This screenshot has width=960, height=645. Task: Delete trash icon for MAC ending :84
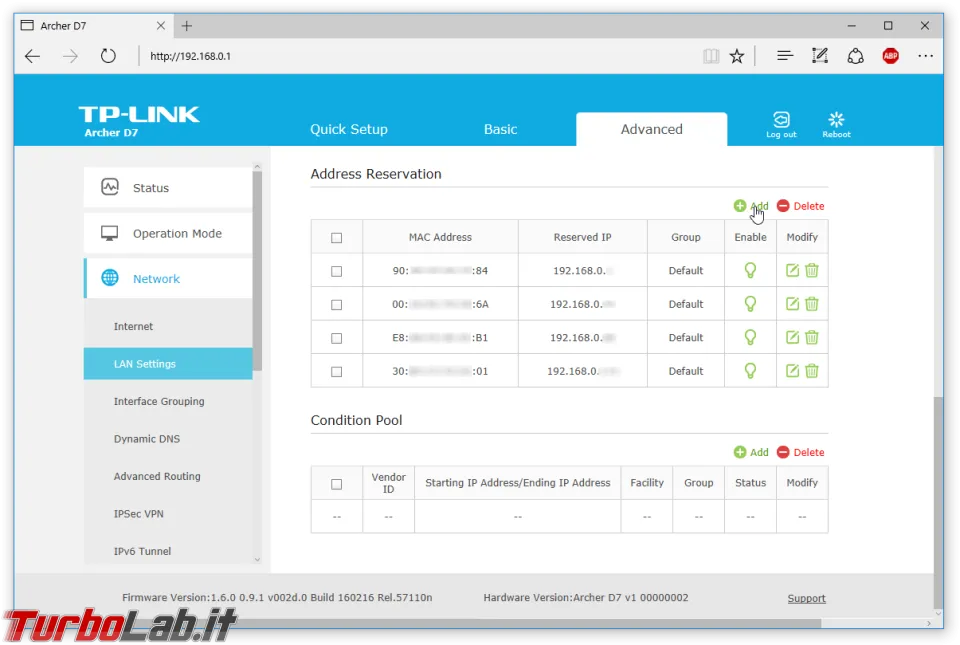click(x=812, y=270)
